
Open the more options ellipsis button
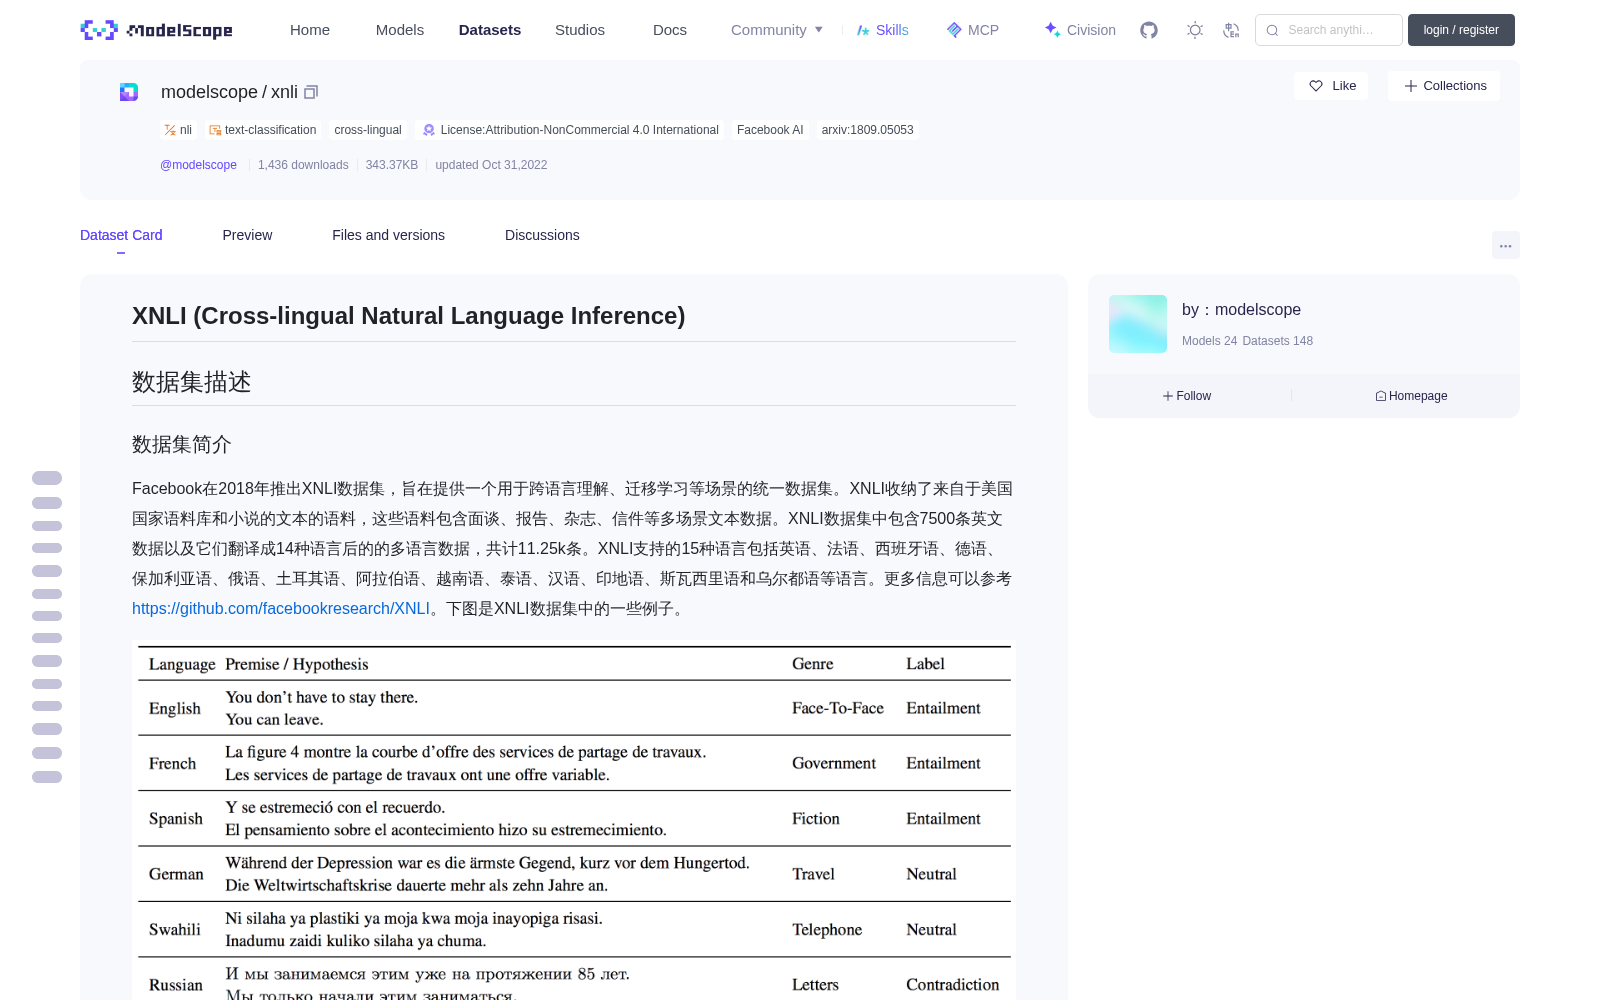1505,245
